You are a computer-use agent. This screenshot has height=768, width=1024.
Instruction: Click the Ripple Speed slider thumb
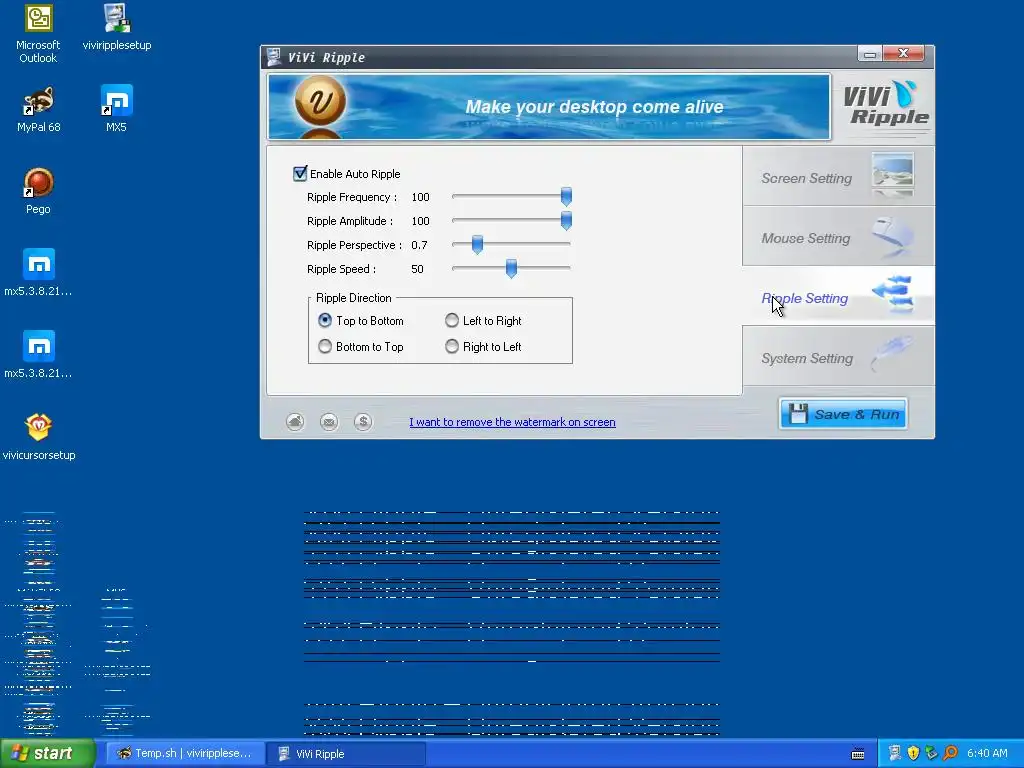click(x=511, y=268)
